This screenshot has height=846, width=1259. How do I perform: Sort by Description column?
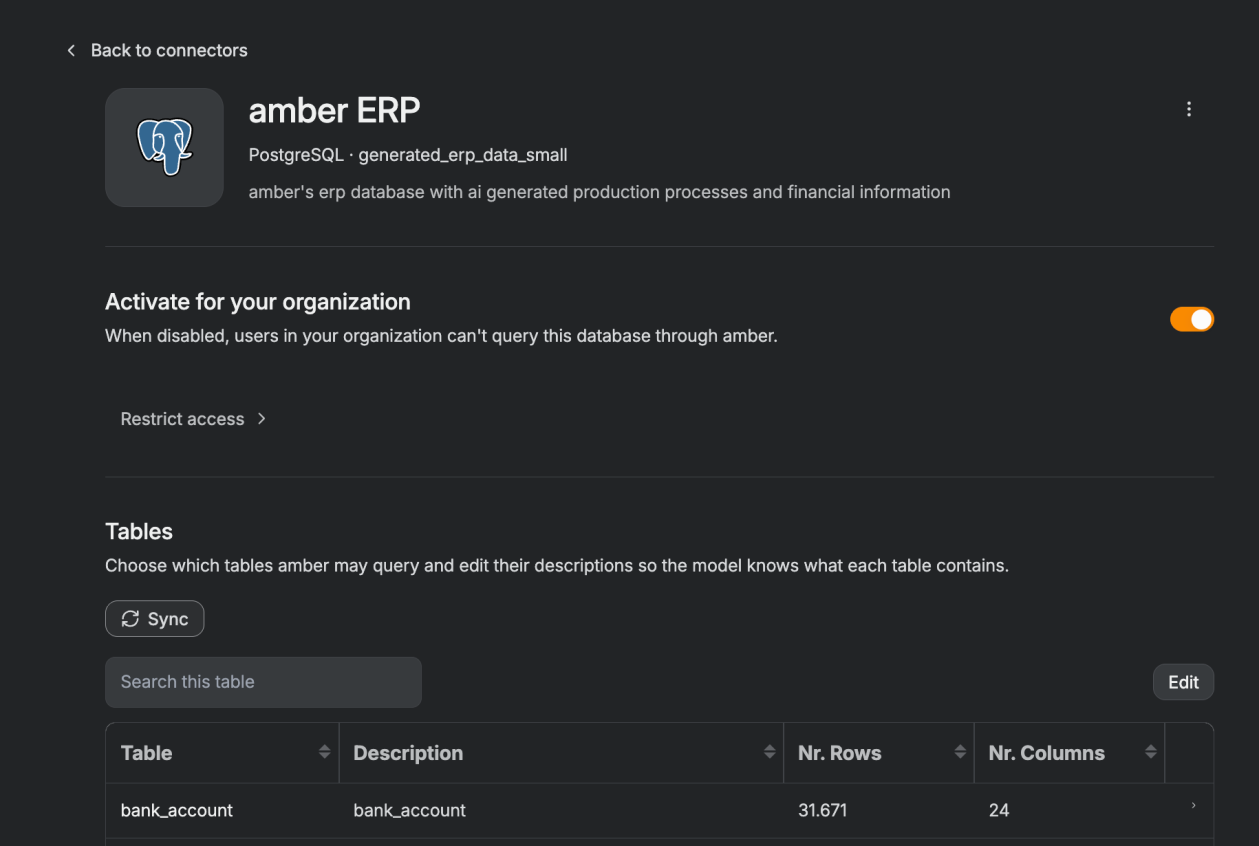pyautogui.click(x=769, y=752)
